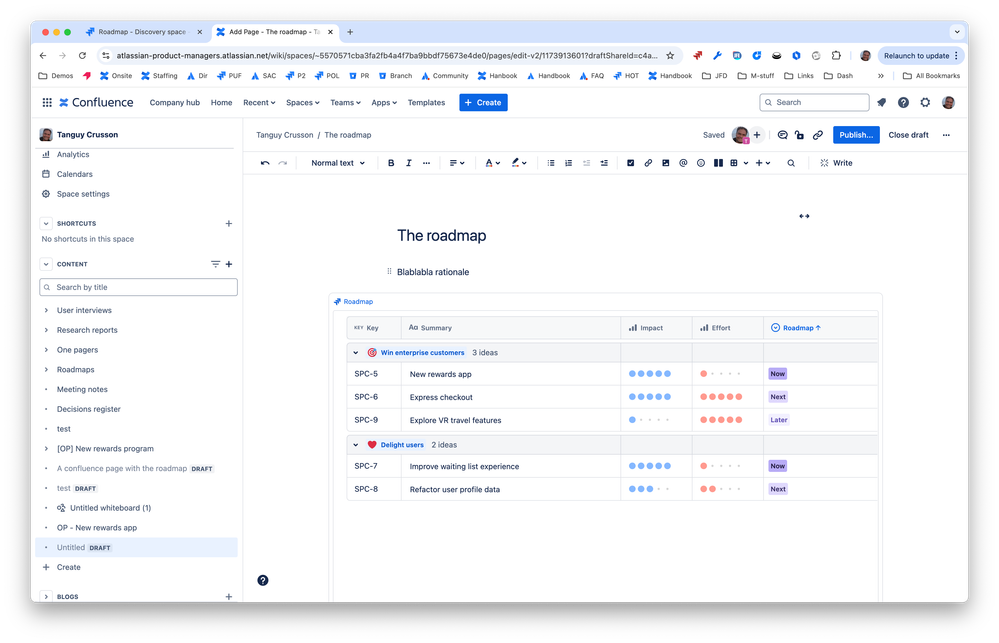Toggle italic formatting
Image resolution: width=999 pixels, height=643 pixels.
pyautogui.click(x=409, y=163)
